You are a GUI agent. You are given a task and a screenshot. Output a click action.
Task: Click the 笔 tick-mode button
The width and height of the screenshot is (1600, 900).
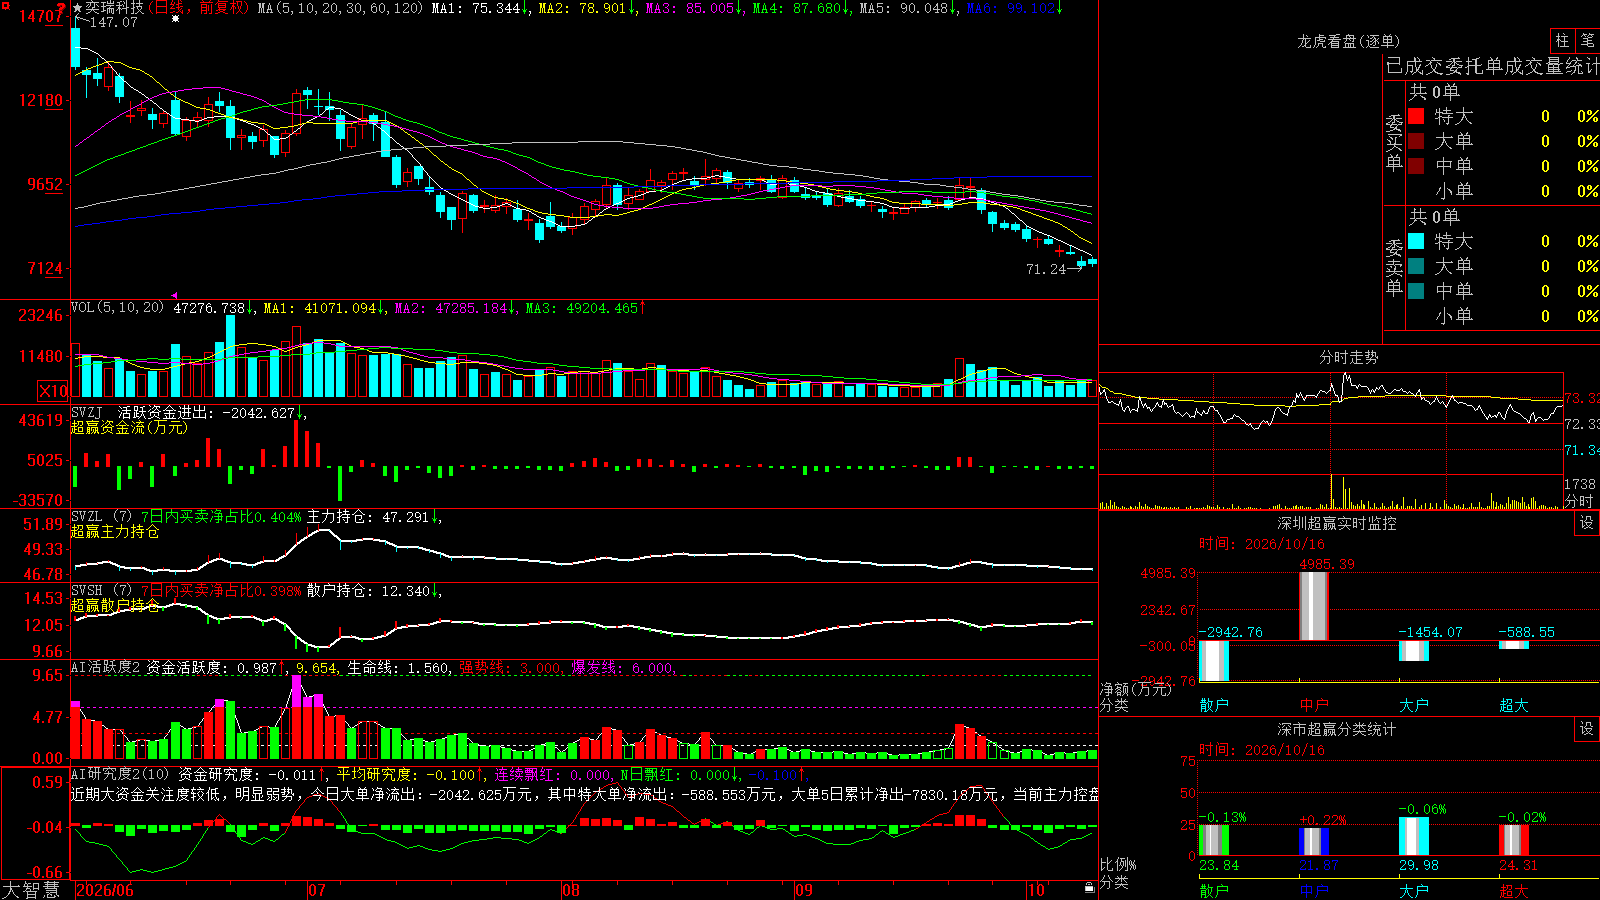point(1587,41)
